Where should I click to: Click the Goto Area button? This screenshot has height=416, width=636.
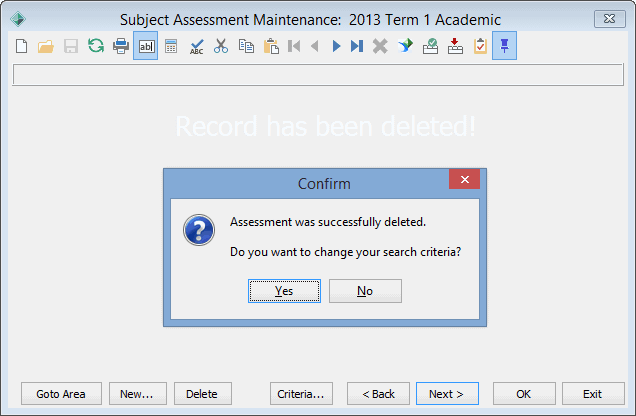pyautogui.click(x=61, y=394)
